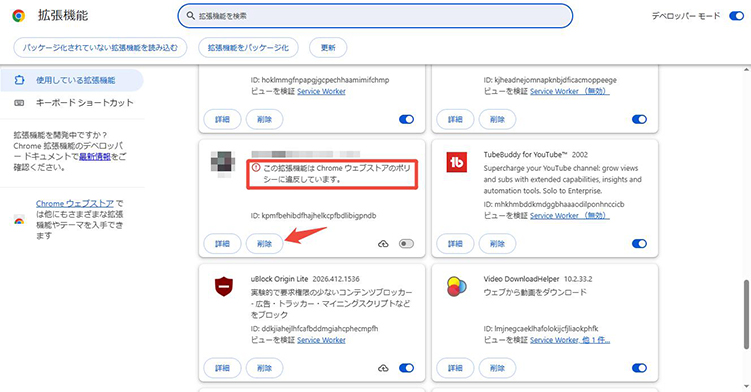Click 詳細 for TubeBuddy for YouTube

[x=455, y=244]
